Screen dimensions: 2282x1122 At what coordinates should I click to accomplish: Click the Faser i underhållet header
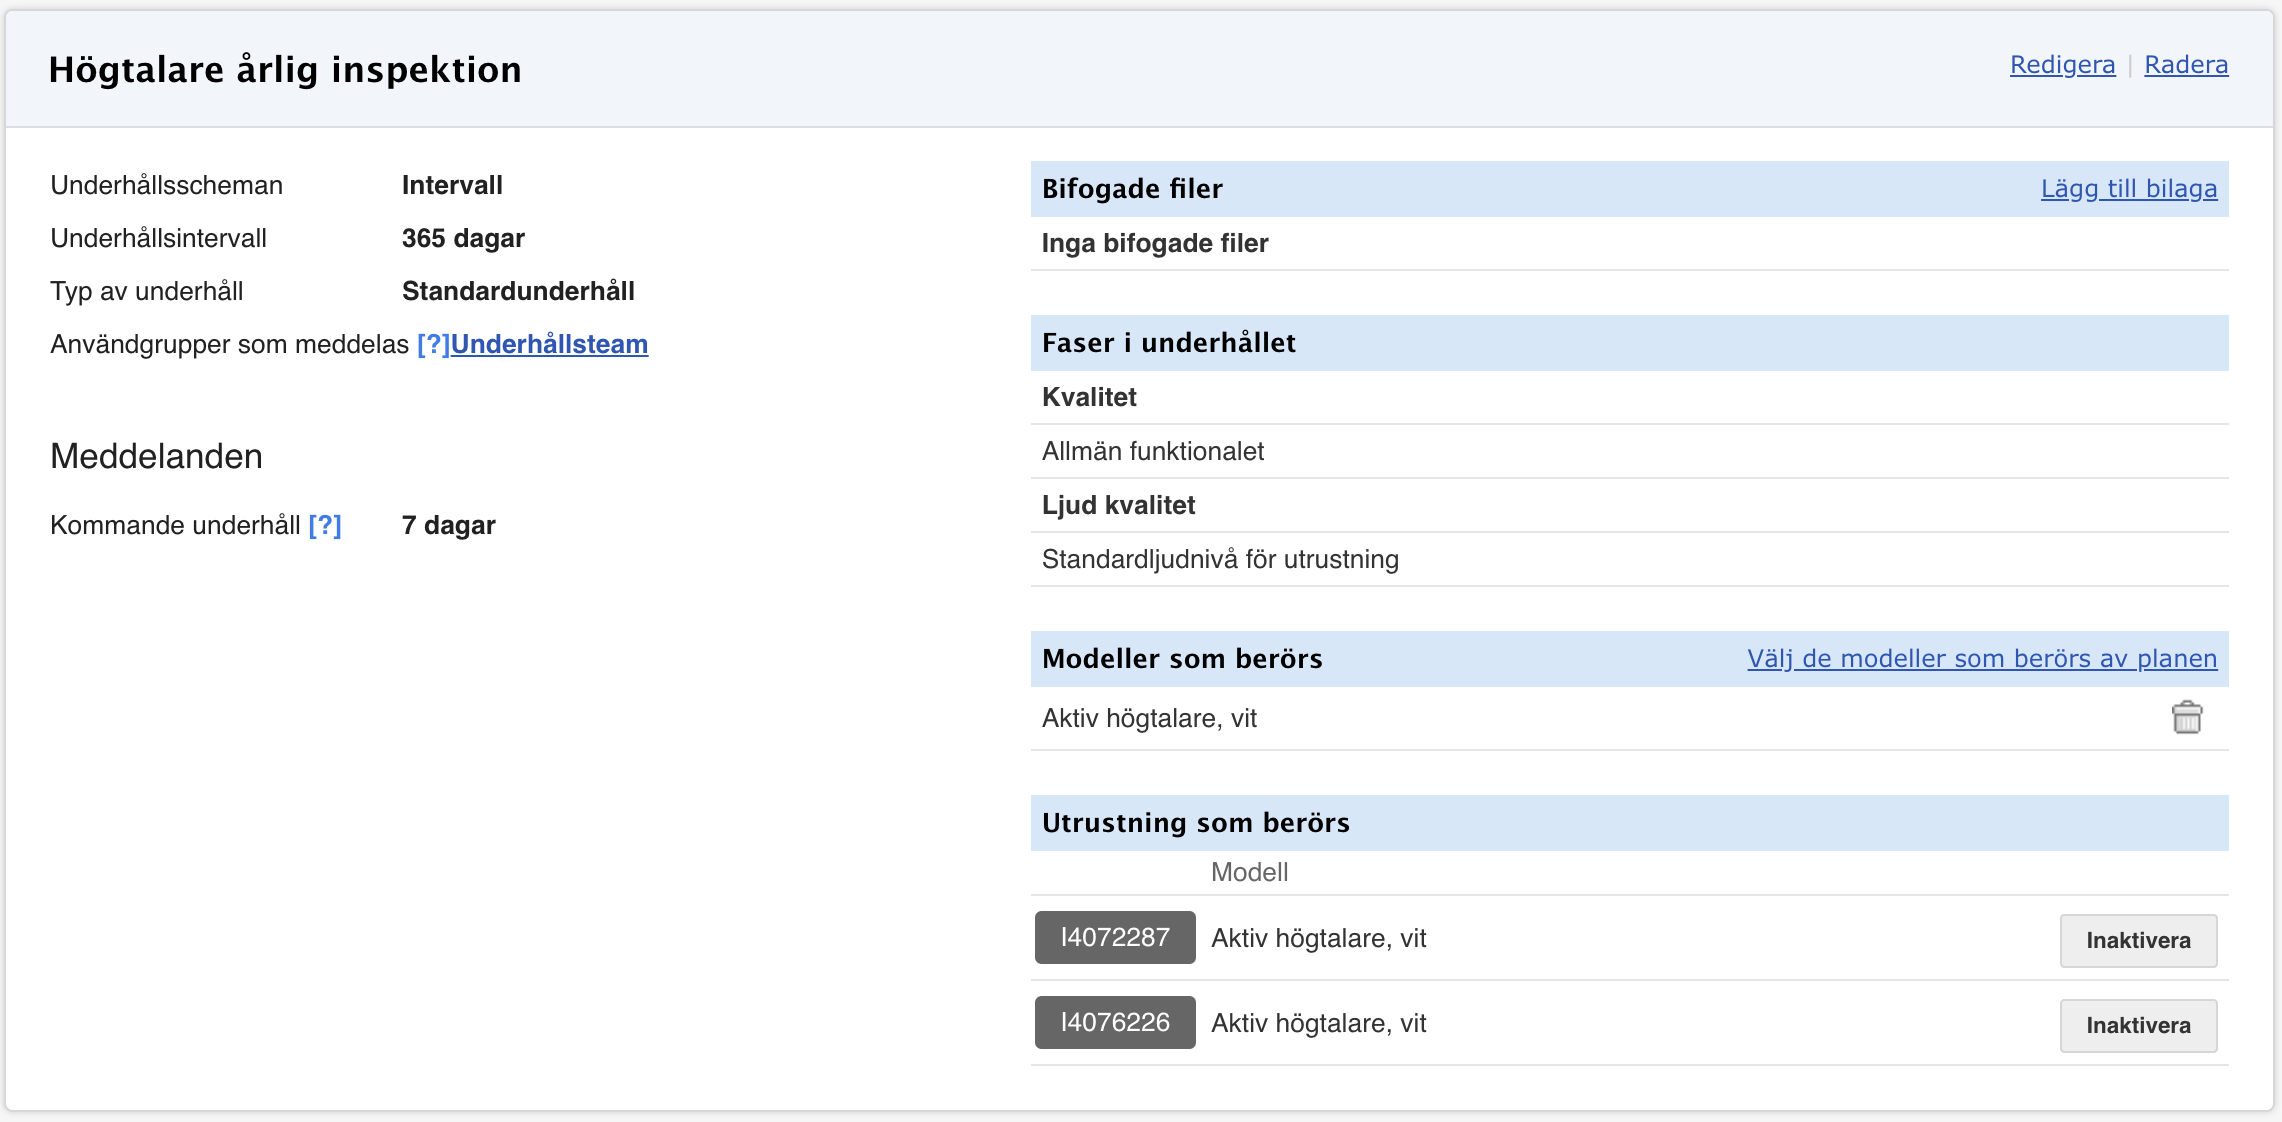tap(1168, 343)
